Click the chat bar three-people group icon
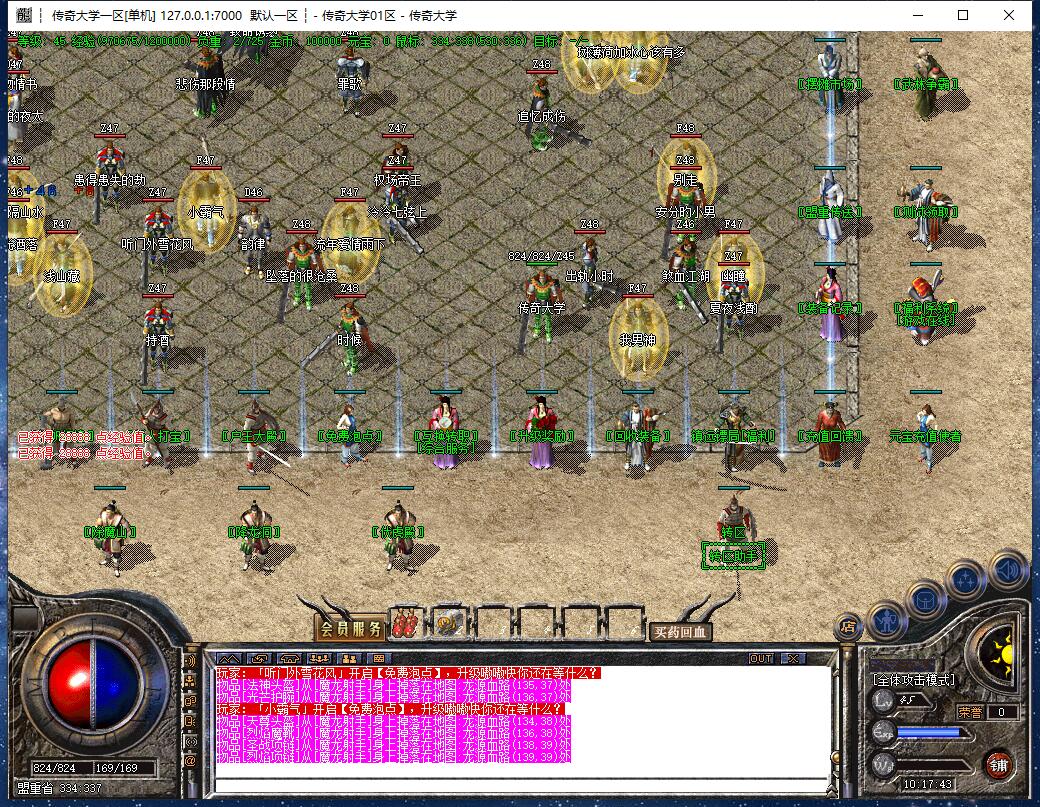Viewport: 1040px width, 807px height. [x=319, y=658]
